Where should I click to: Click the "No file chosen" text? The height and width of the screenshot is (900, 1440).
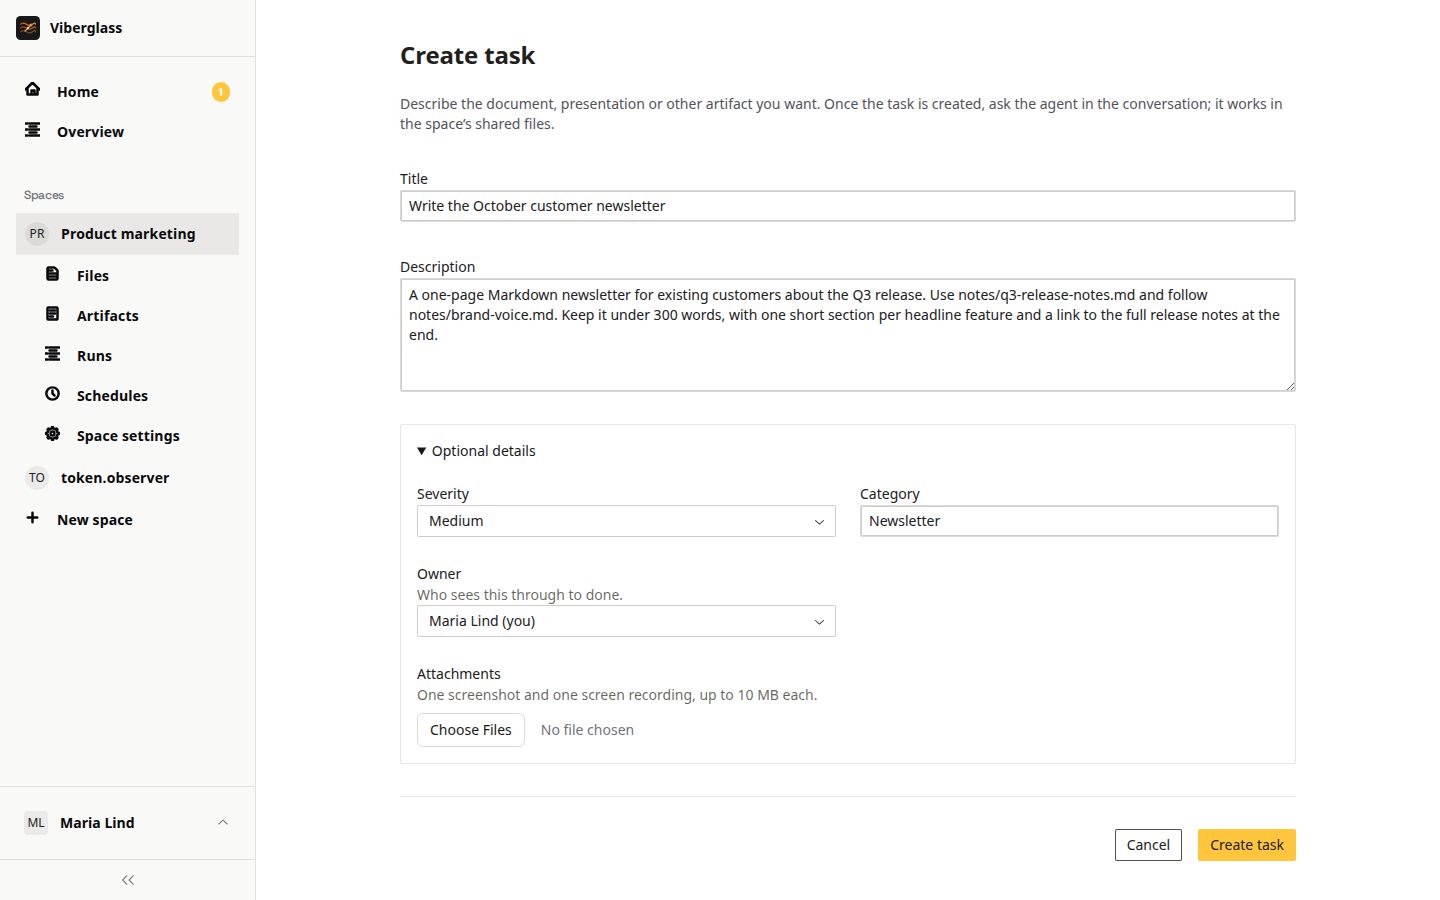coord(587,730)
